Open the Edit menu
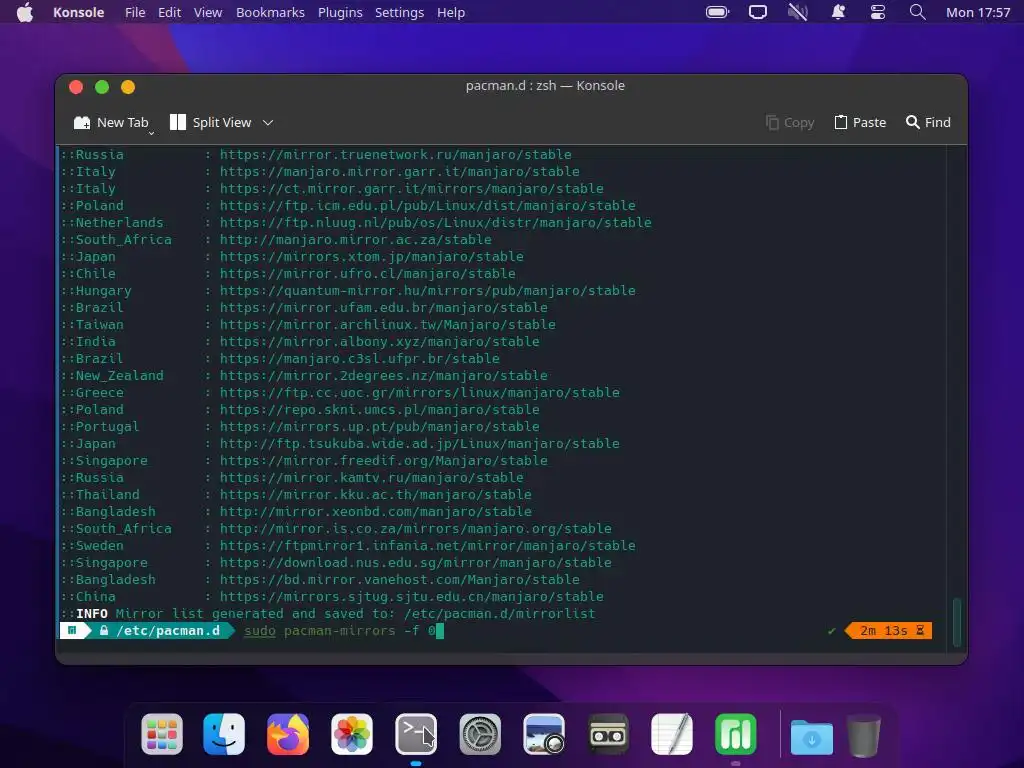 (169, 12)
